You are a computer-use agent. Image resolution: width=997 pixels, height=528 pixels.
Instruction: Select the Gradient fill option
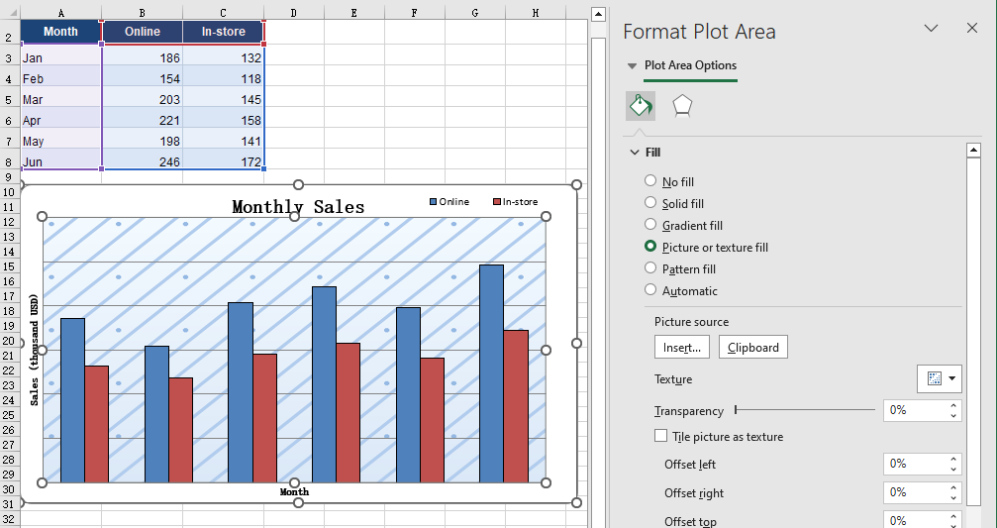pos(650,224)
